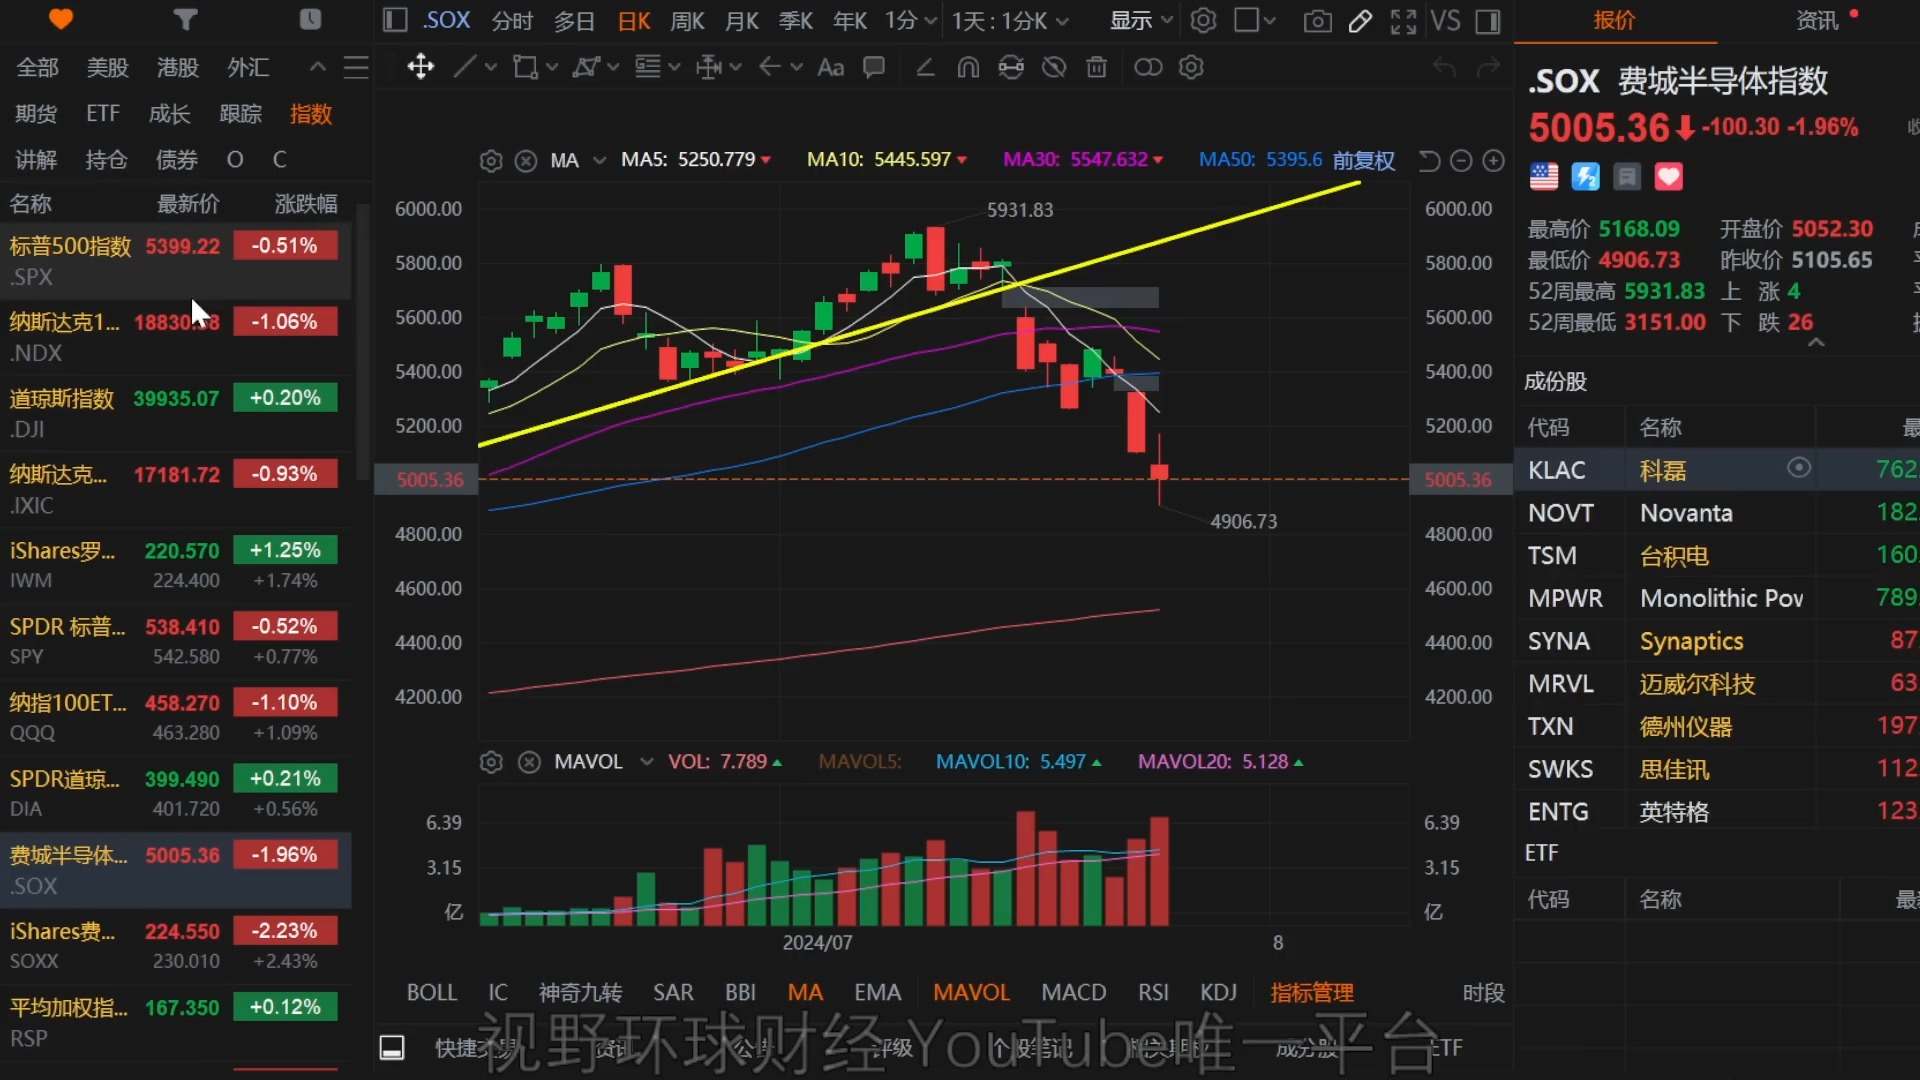Open the list menu hamburger icon
Viewport: 1920px width, 1080px height.
coord(356,67)
